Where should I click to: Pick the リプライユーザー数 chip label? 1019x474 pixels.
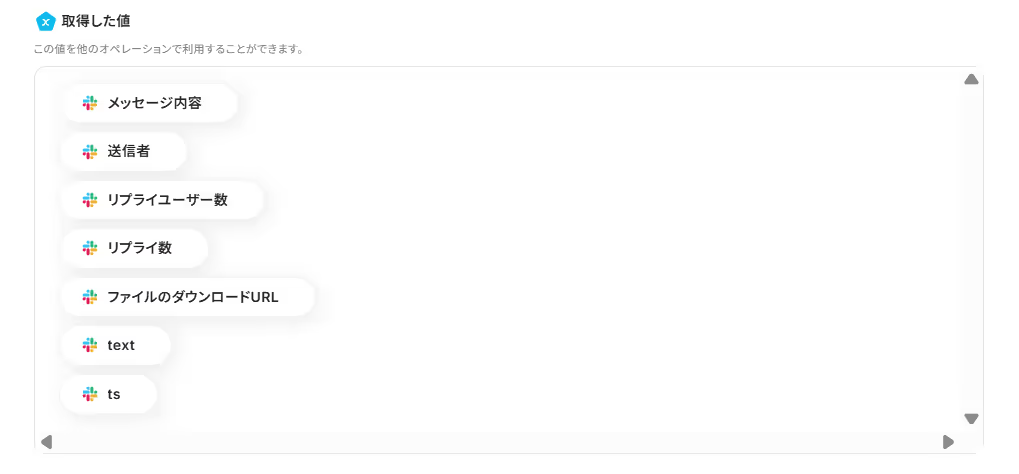(x=167, y=200)
